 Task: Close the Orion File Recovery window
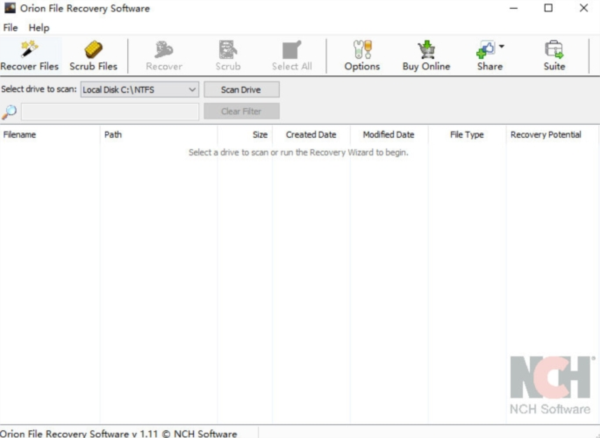click(584, 8)
